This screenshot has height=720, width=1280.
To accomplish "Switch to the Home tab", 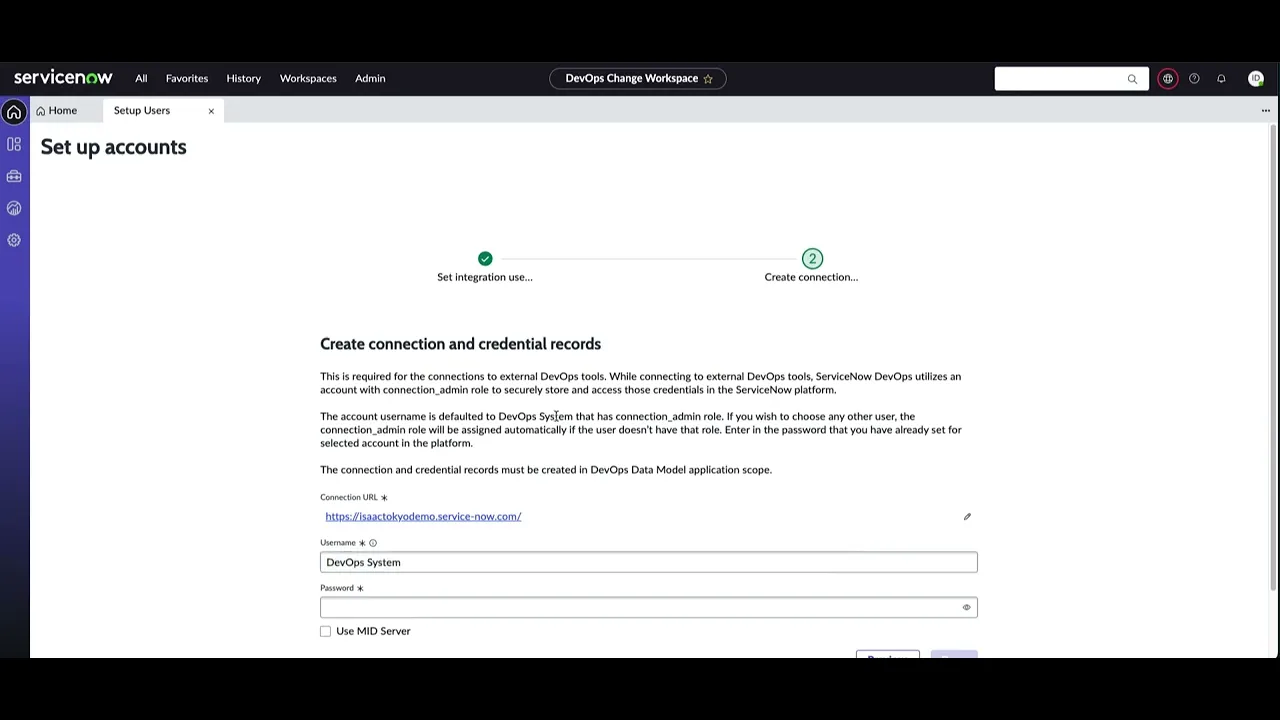I will [x=57, y=110].
